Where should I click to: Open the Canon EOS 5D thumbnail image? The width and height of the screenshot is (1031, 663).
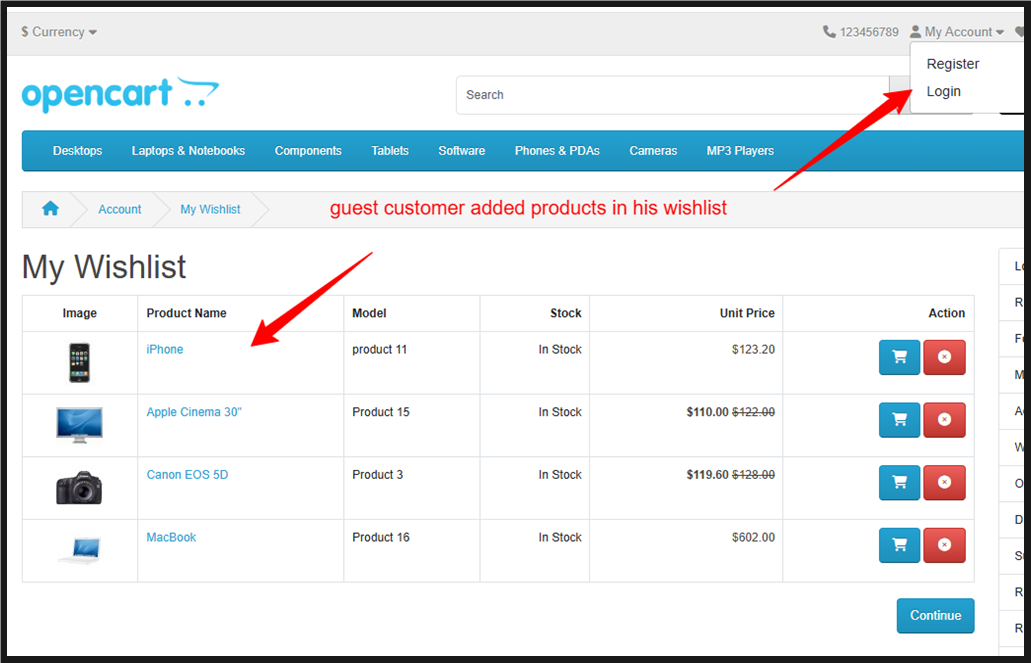79,487
